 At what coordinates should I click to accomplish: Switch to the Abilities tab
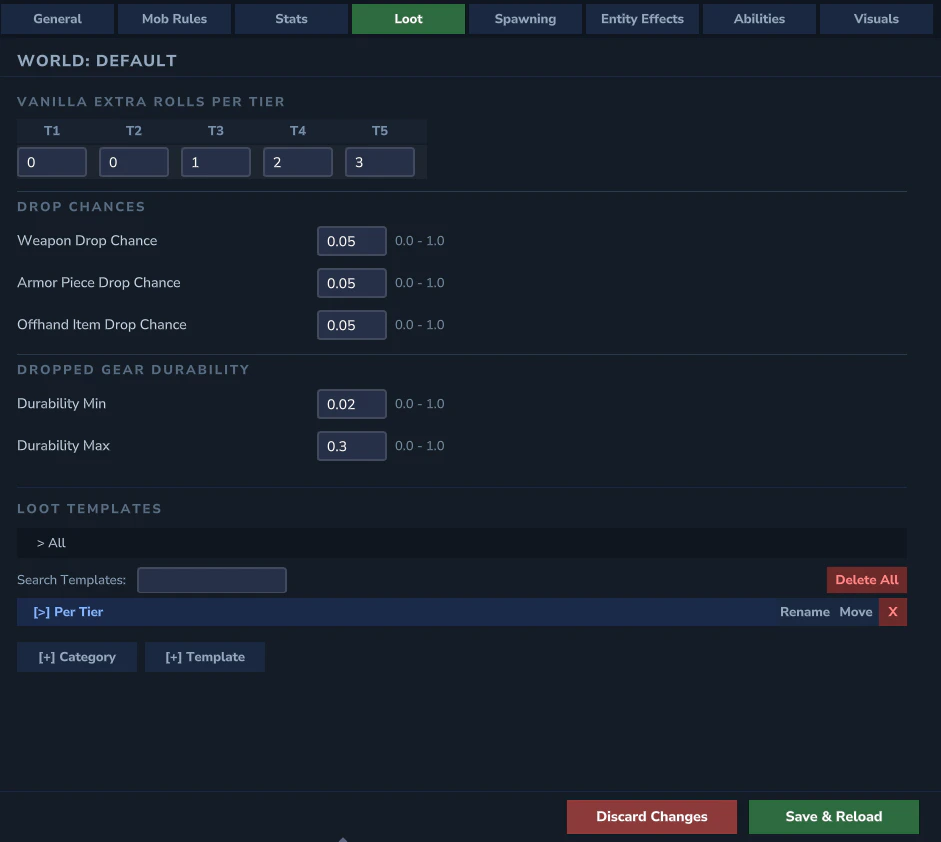[759, 19]
